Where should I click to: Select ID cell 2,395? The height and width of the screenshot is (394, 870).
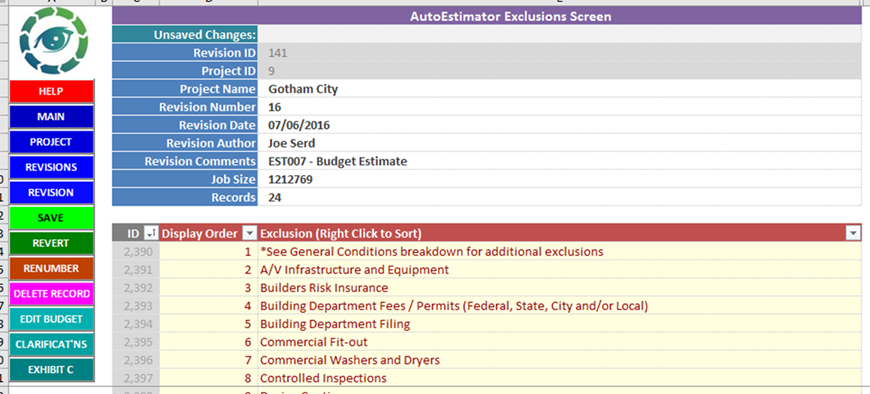(x=136, y=342)
